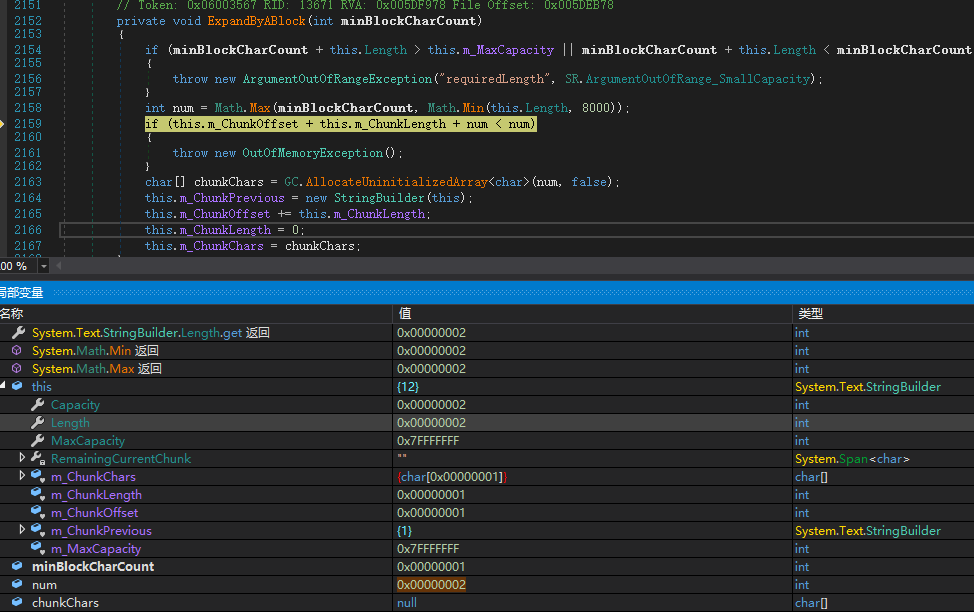This screenshot has width=974, height=612.
Task: Open the zoom percentage dropdown
Action: click(43, 266)
